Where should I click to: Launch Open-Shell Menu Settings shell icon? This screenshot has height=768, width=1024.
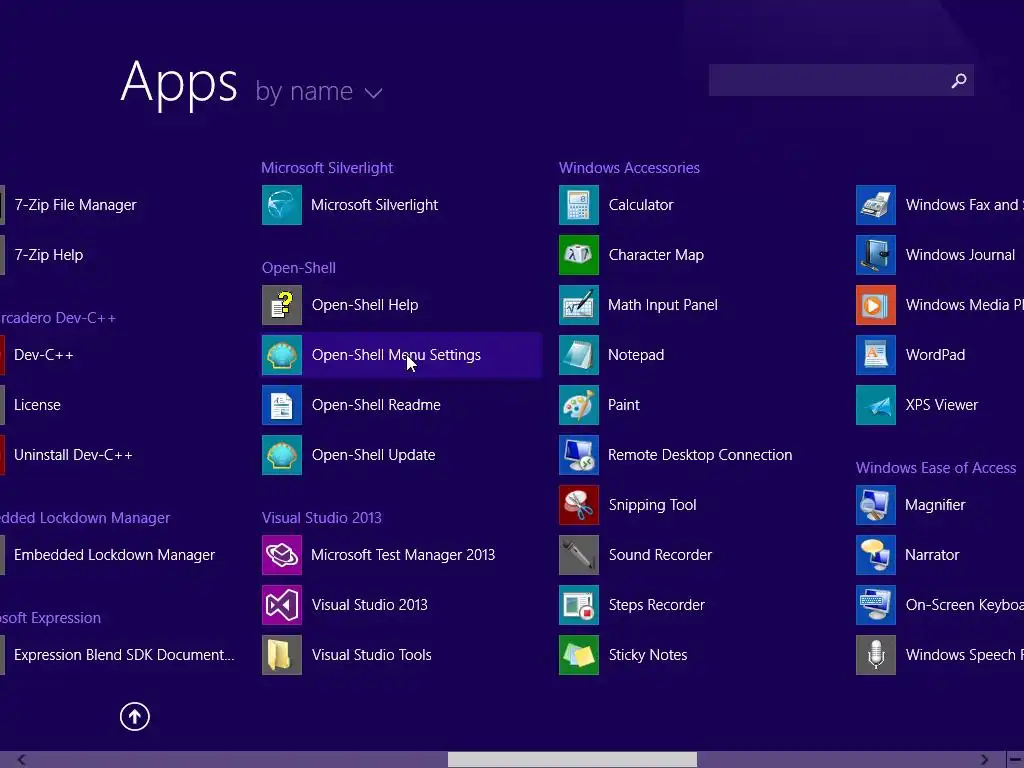pos(282,355)
